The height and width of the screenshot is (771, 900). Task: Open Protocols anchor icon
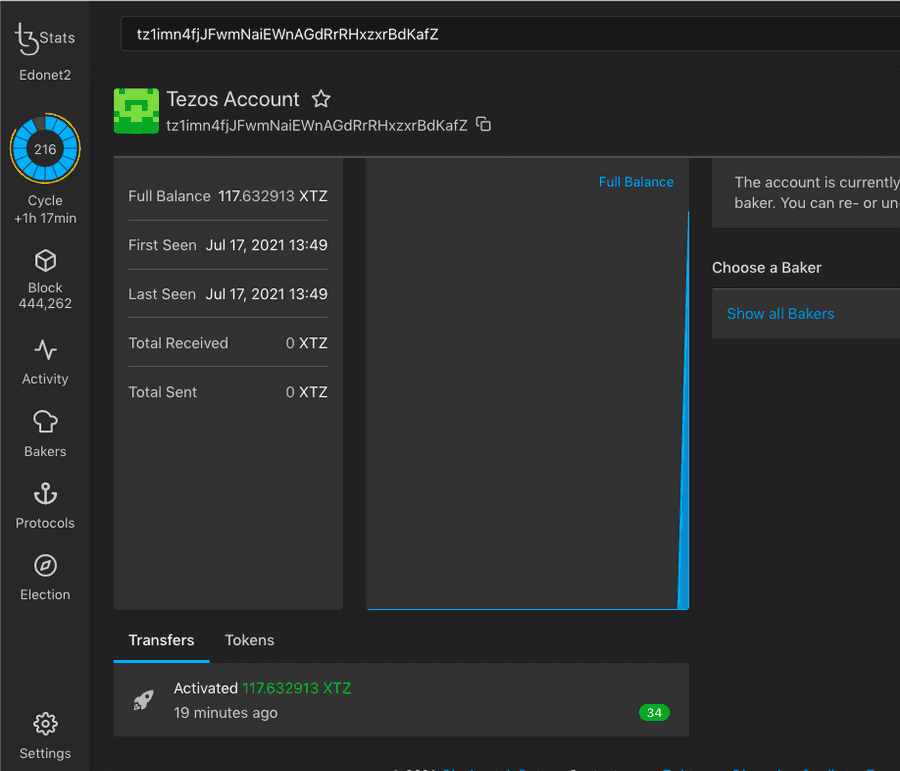pos(45,494)
